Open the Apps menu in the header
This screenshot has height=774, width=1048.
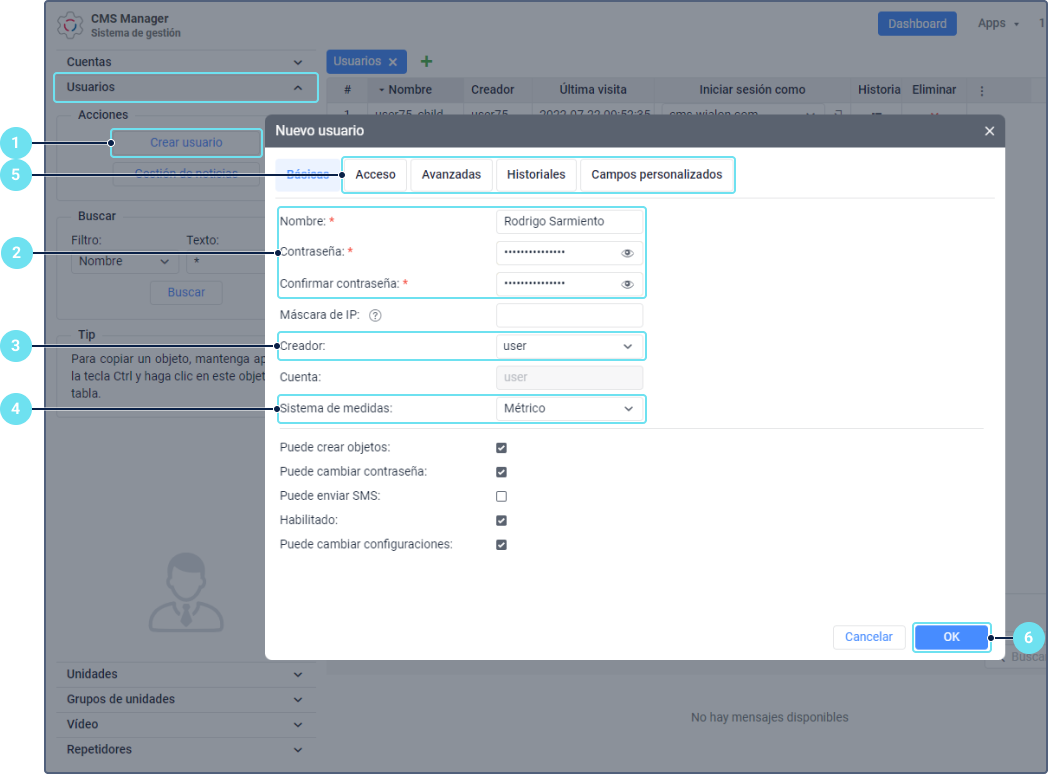997,24
